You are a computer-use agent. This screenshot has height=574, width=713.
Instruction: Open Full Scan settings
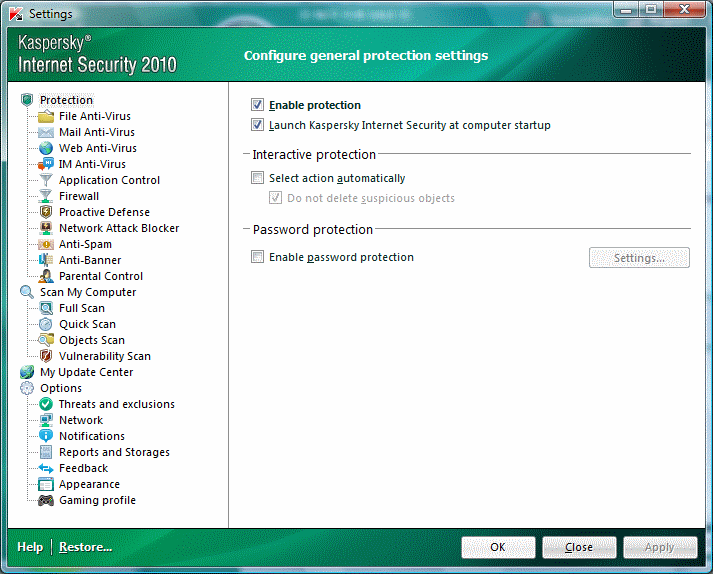coord(82,308)
